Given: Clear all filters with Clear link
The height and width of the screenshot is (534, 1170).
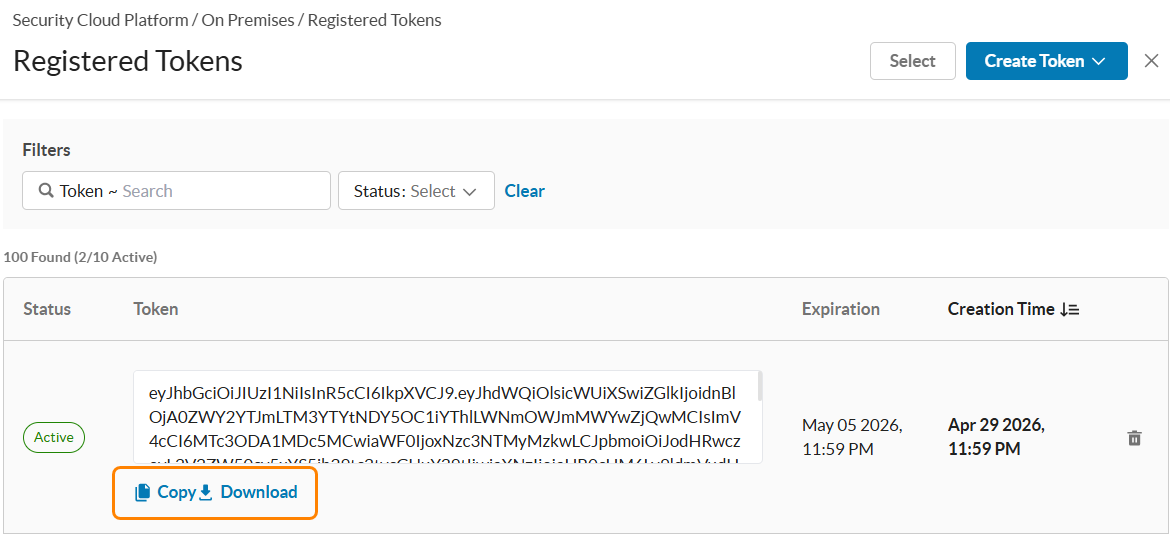Looking at the screenshot, I should [x=525, y=191].
